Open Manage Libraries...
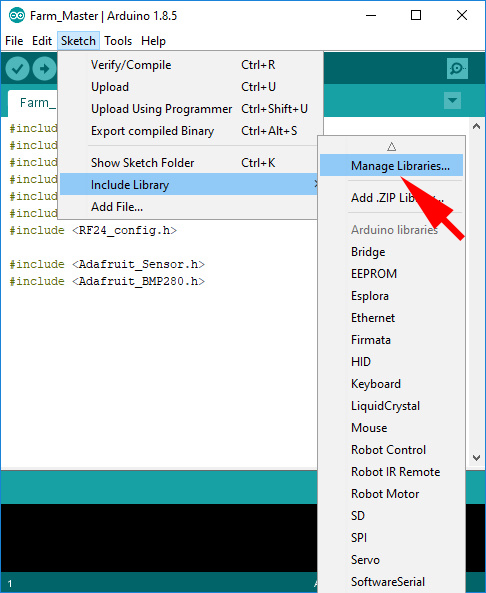 [x=391, y=165]
